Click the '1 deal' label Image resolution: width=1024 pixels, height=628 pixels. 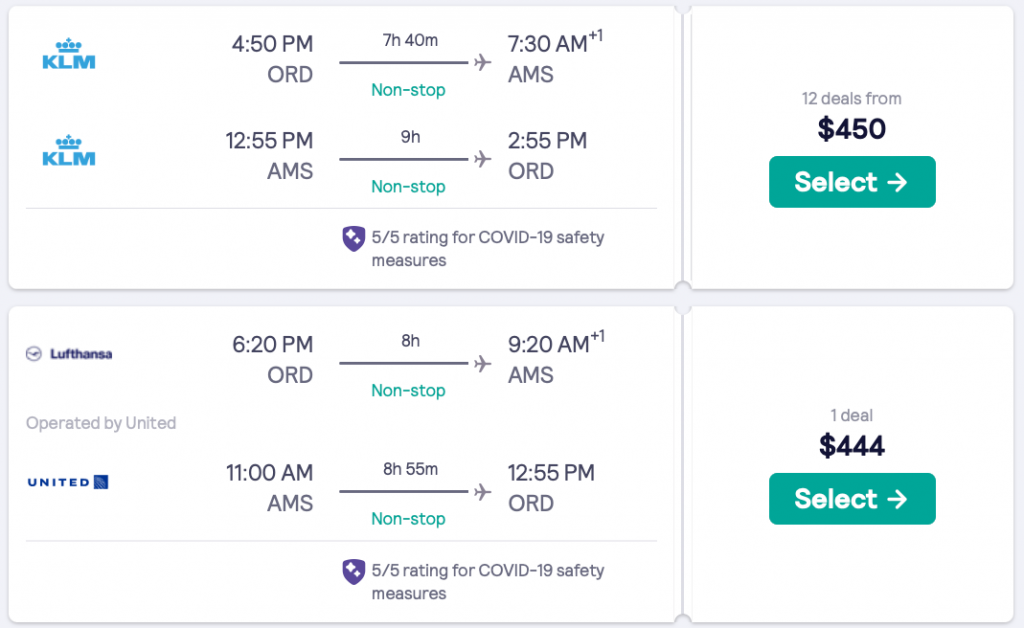pos(852,415)
